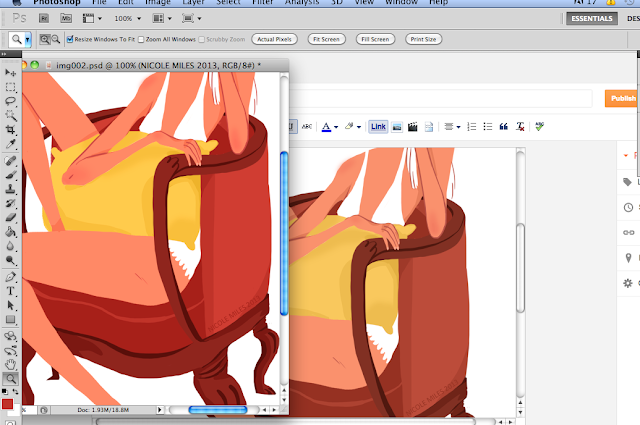Toggle the Scrubby Zoom checkbox
This screenshot has width=640, height=425.
(201, 40)
